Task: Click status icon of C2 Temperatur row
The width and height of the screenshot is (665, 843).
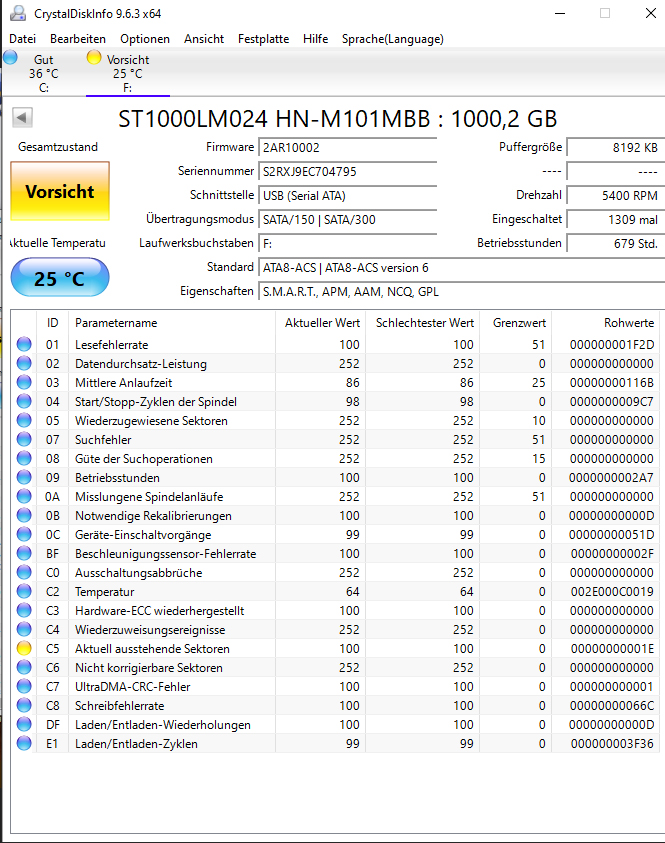Action: [24, 591]
